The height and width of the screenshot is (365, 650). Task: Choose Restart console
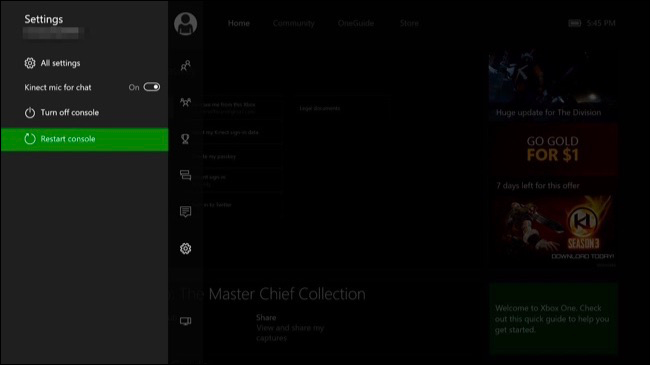85,139
